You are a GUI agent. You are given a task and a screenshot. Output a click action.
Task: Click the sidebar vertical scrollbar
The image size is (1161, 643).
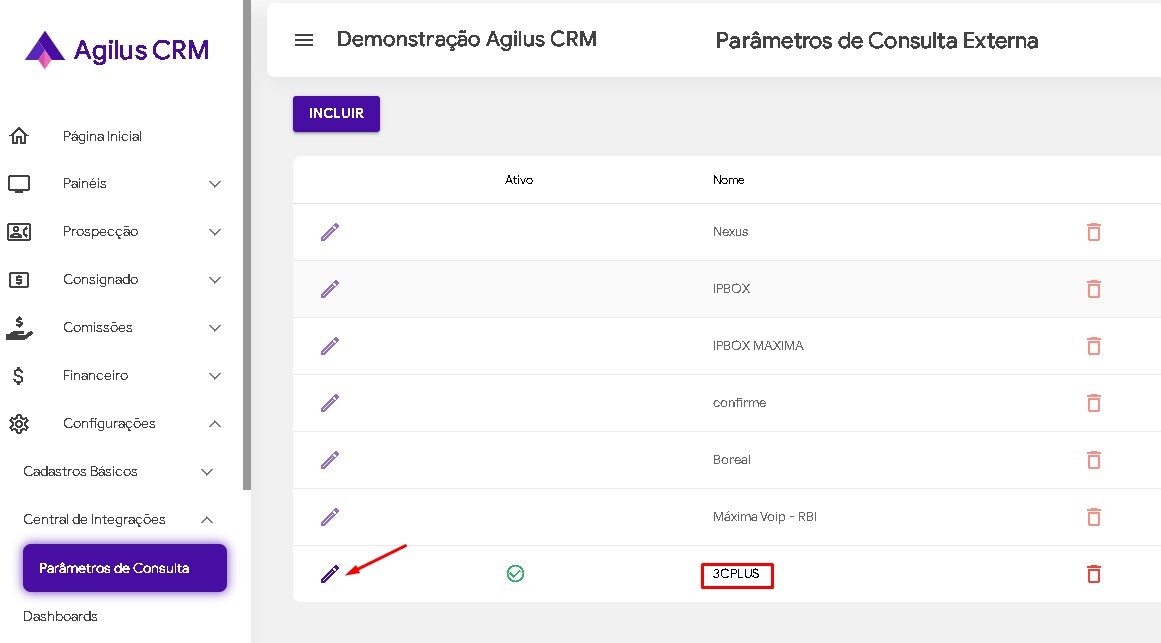point(247,244)
